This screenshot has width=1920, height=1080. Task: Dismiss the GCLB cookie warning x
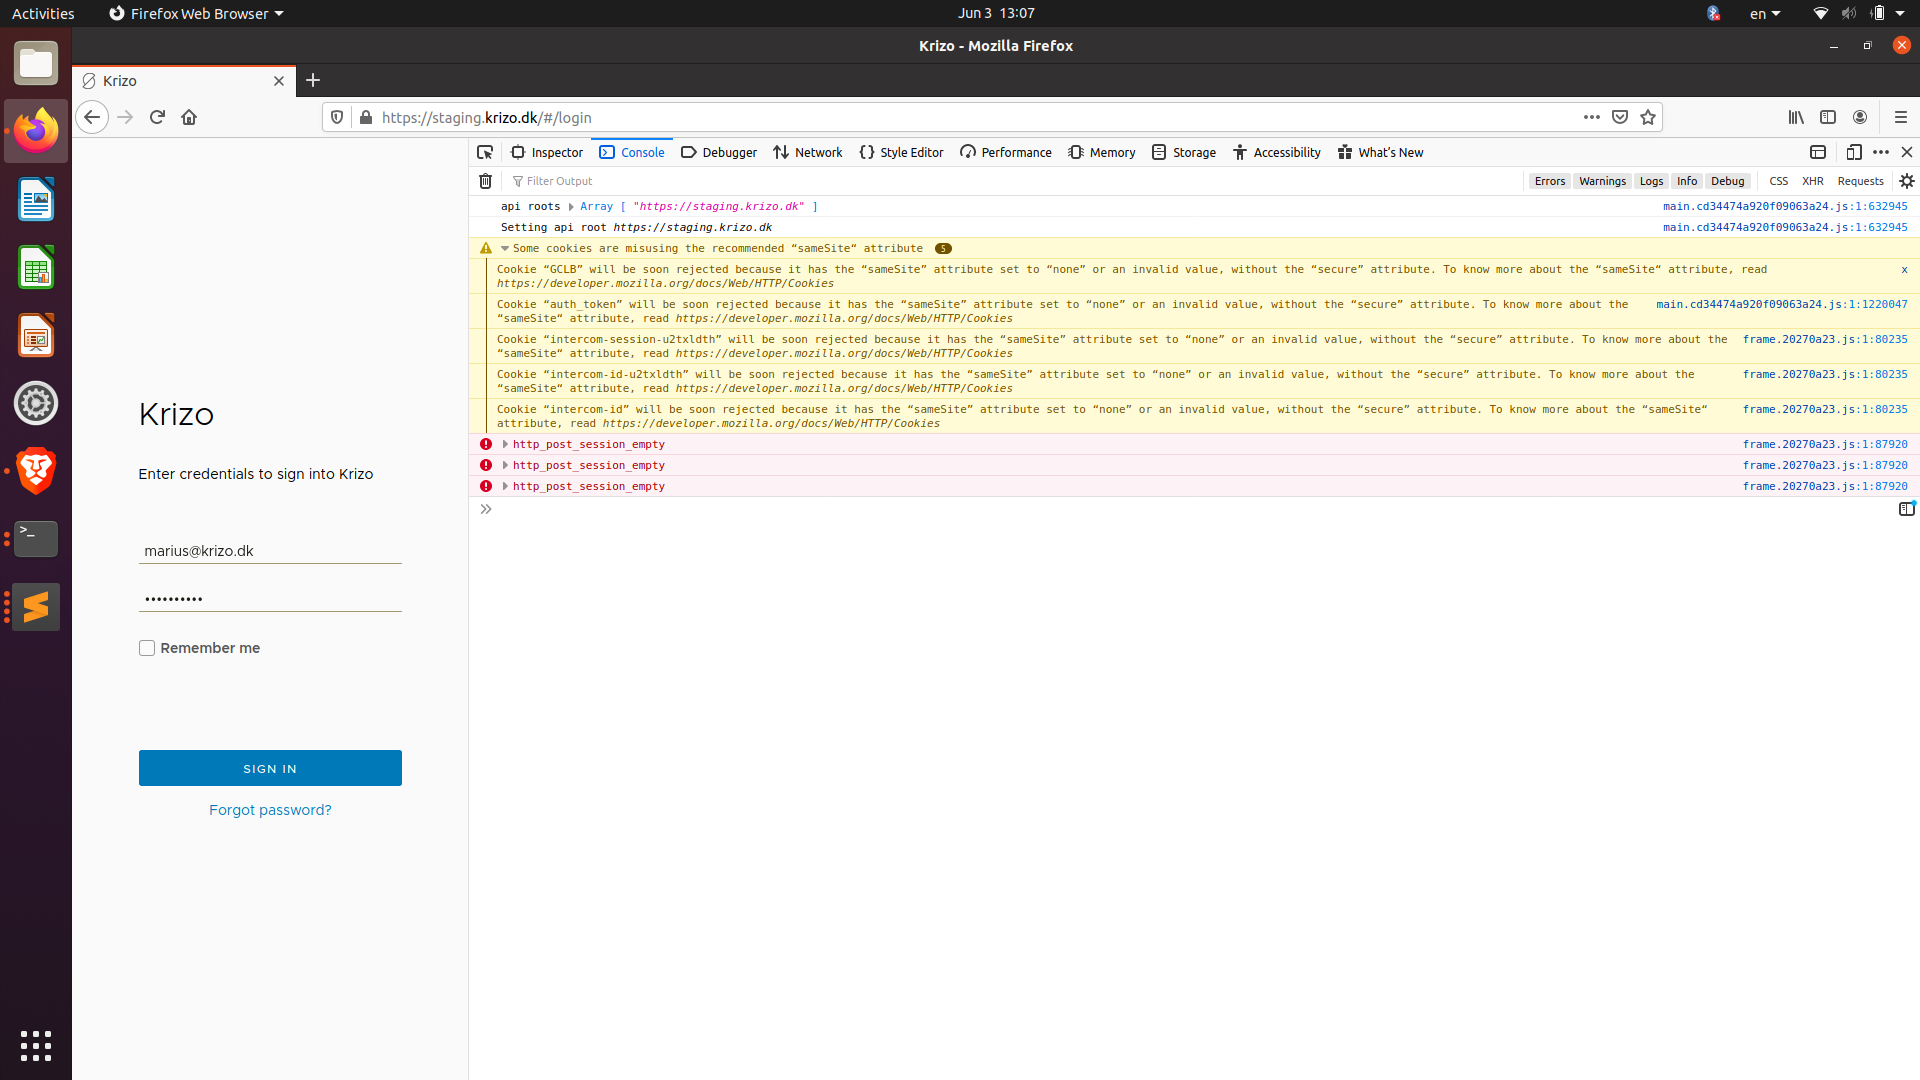click(1904, 270)
